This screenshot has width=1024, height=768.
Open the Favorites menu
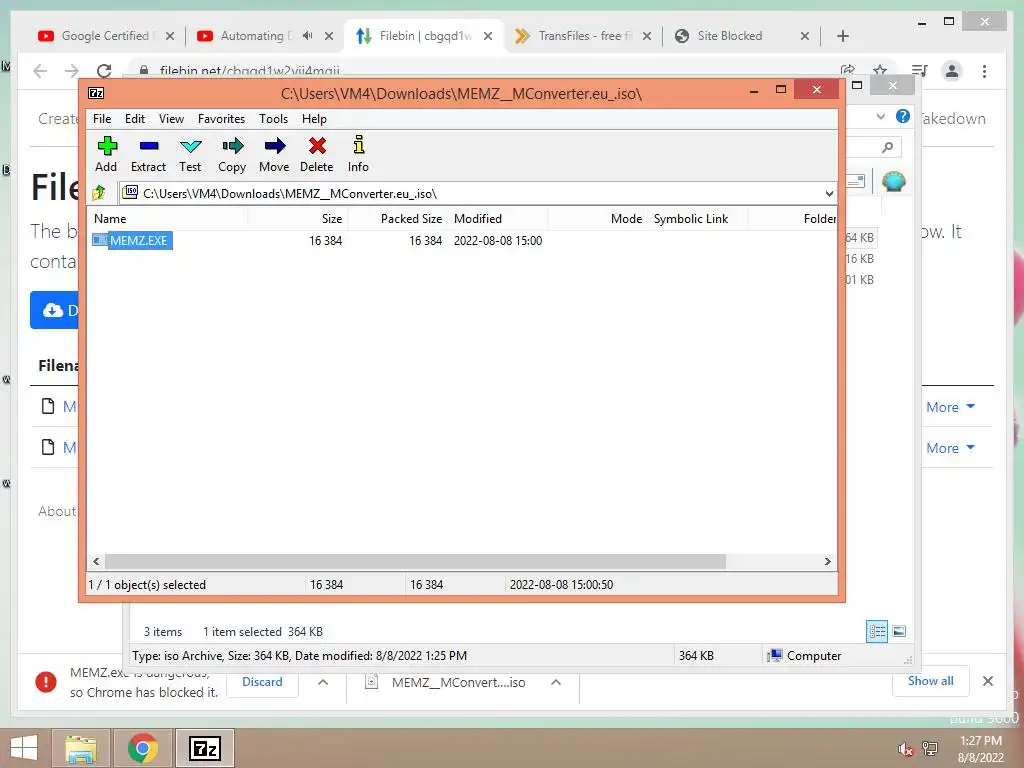click(221, 119)
